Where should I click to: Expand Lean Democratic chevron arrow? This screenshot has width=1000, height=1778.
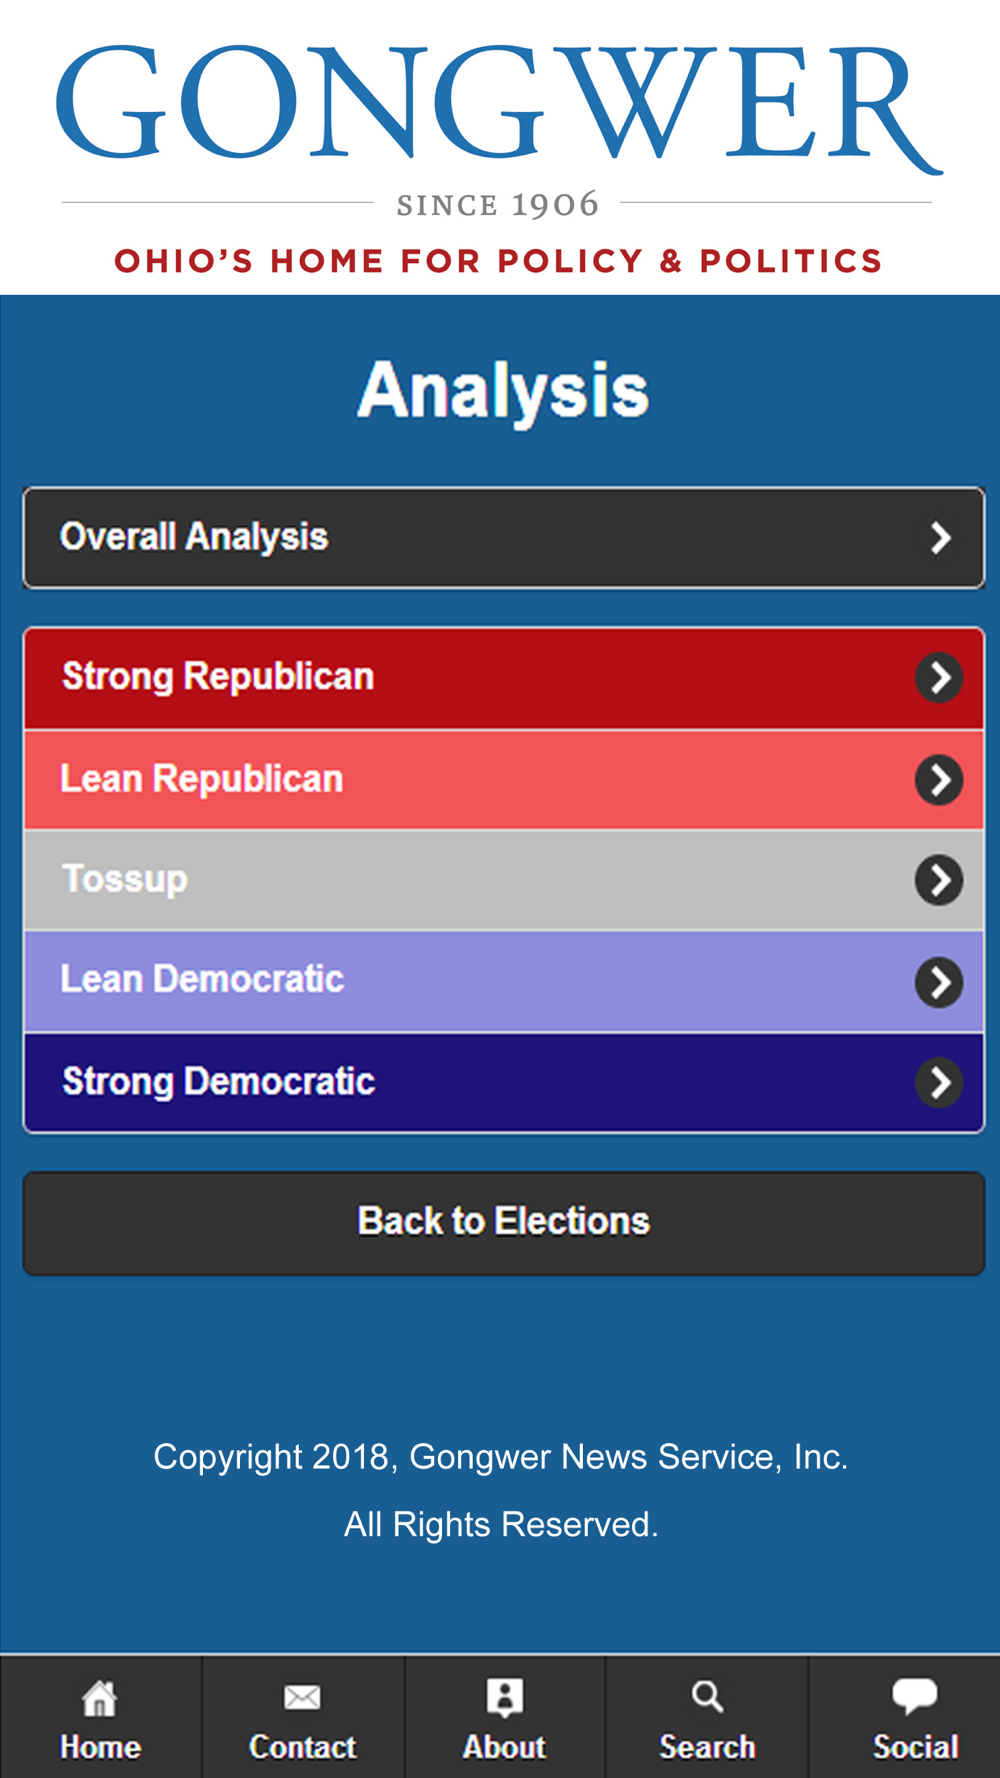pyautogui.click(x=939, y=982)
